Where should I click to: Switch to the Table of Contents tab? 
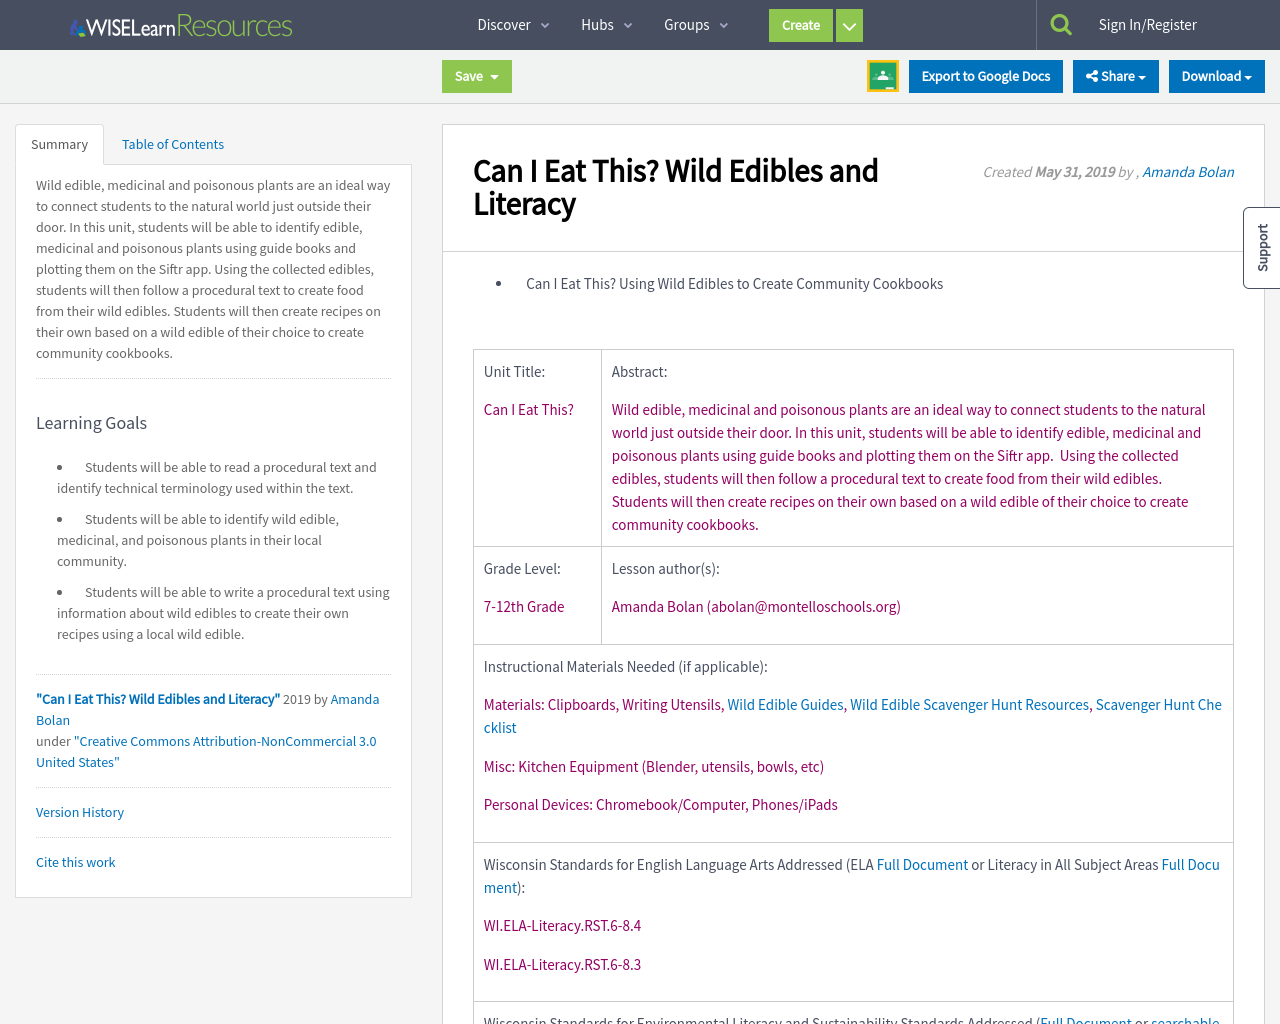point(172,144)
